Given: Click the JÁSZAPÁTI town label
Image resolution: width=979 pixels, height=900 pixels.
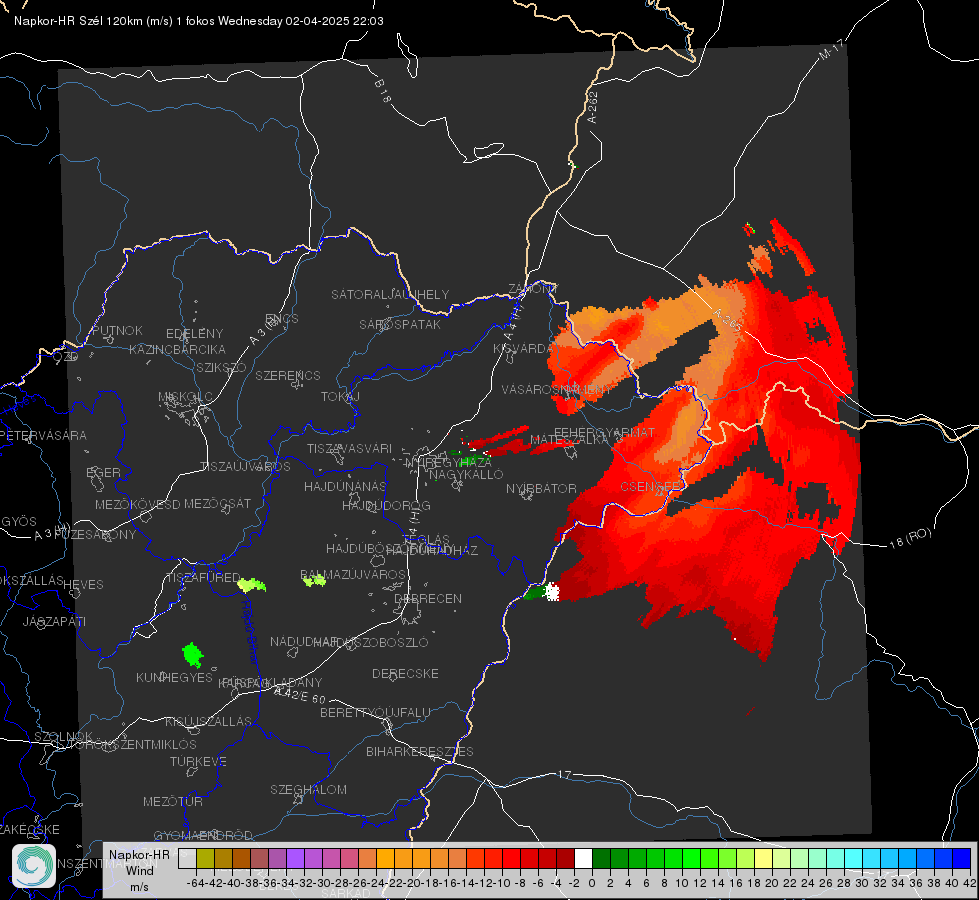Looking at the screenshot, I should tap(54, 621).
